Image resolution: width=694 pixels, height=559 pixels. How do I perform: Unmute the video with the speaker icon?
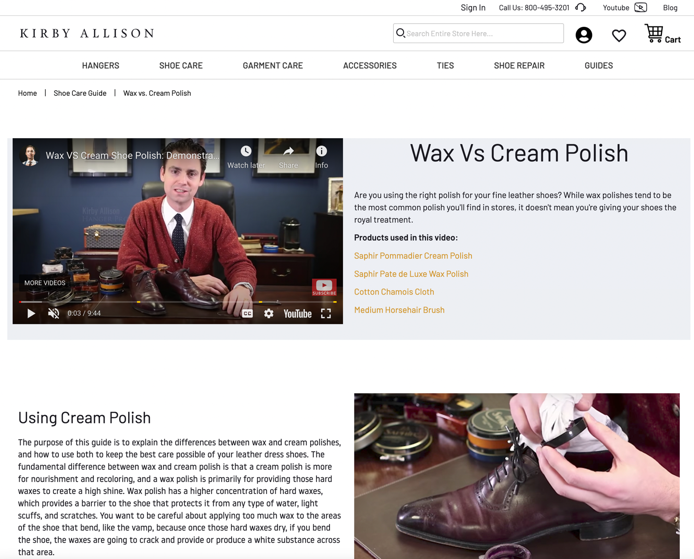click(x=54, y=313)
